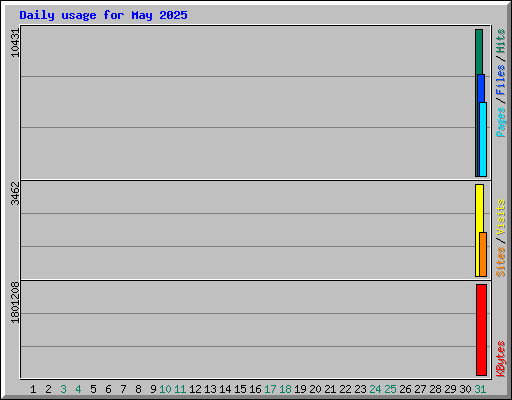Click the Pages legend label
The width and height of the screenshot is (512, 400).
tap(501, 122)
